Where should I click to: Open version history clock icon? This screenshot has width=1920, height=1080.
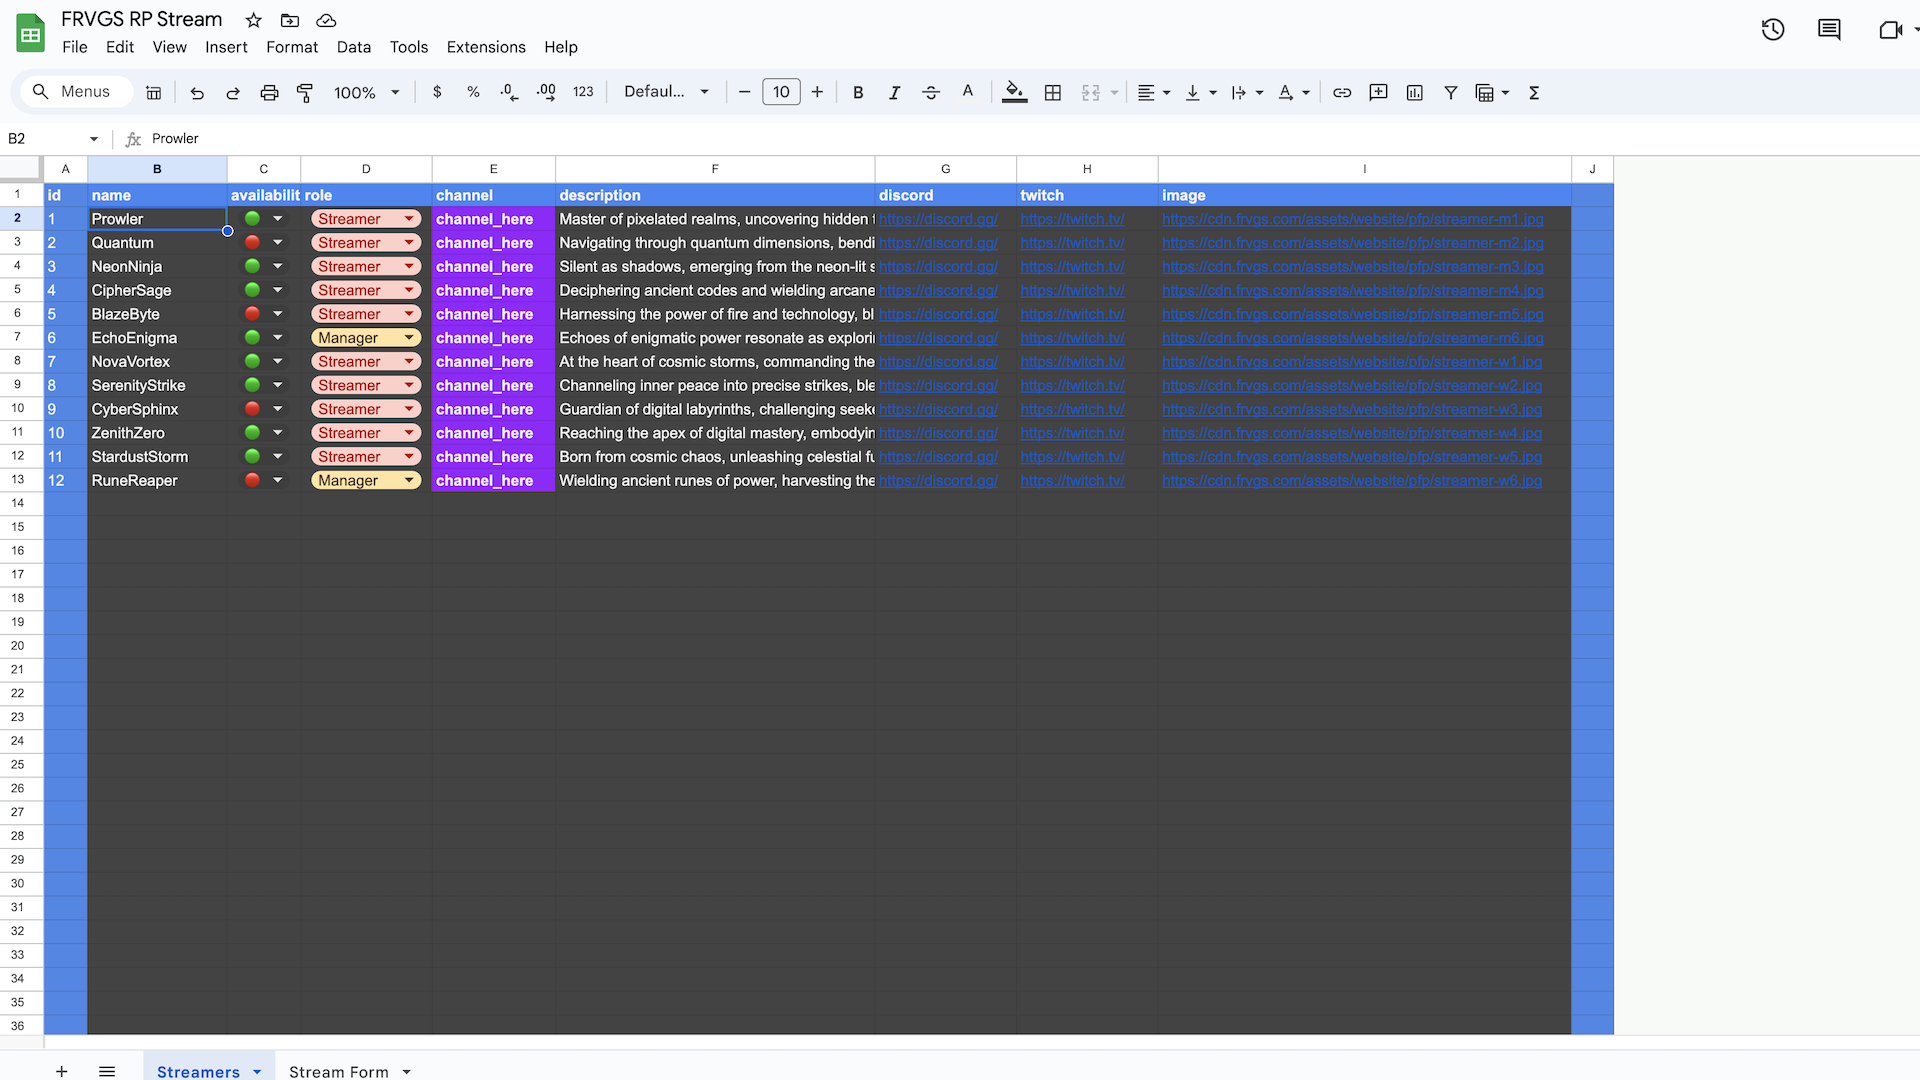1773,30
